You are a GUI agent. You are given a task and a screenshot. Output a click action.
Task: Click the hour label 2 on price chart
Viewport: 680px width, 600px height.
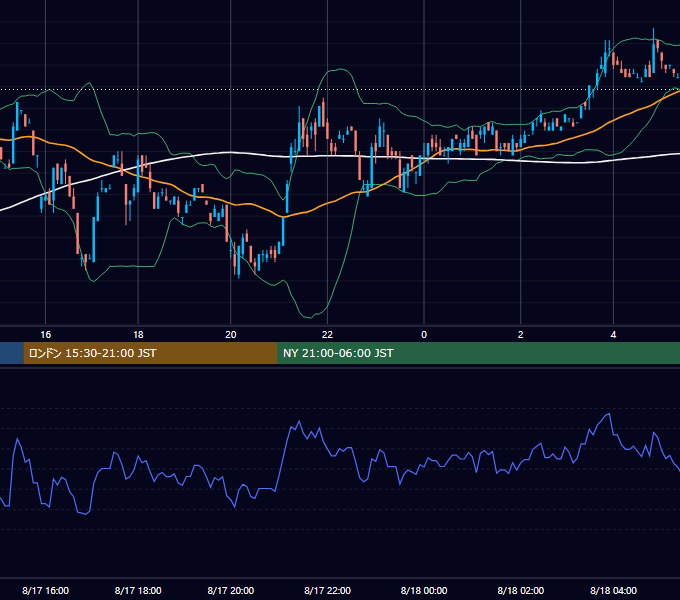tap(520, 335)
